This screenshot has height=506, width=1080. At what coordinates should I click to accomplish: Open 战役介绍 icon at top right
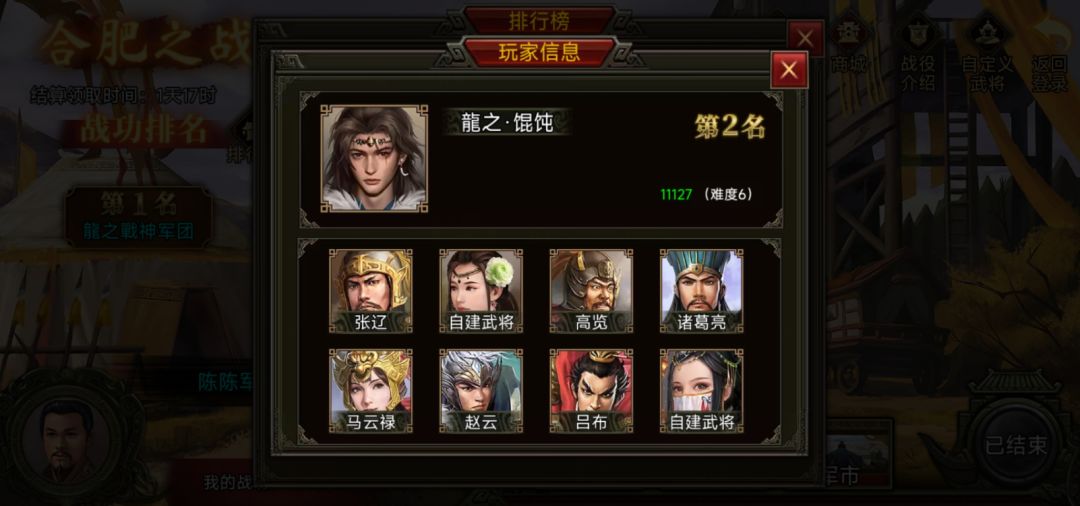pos(917,53)
